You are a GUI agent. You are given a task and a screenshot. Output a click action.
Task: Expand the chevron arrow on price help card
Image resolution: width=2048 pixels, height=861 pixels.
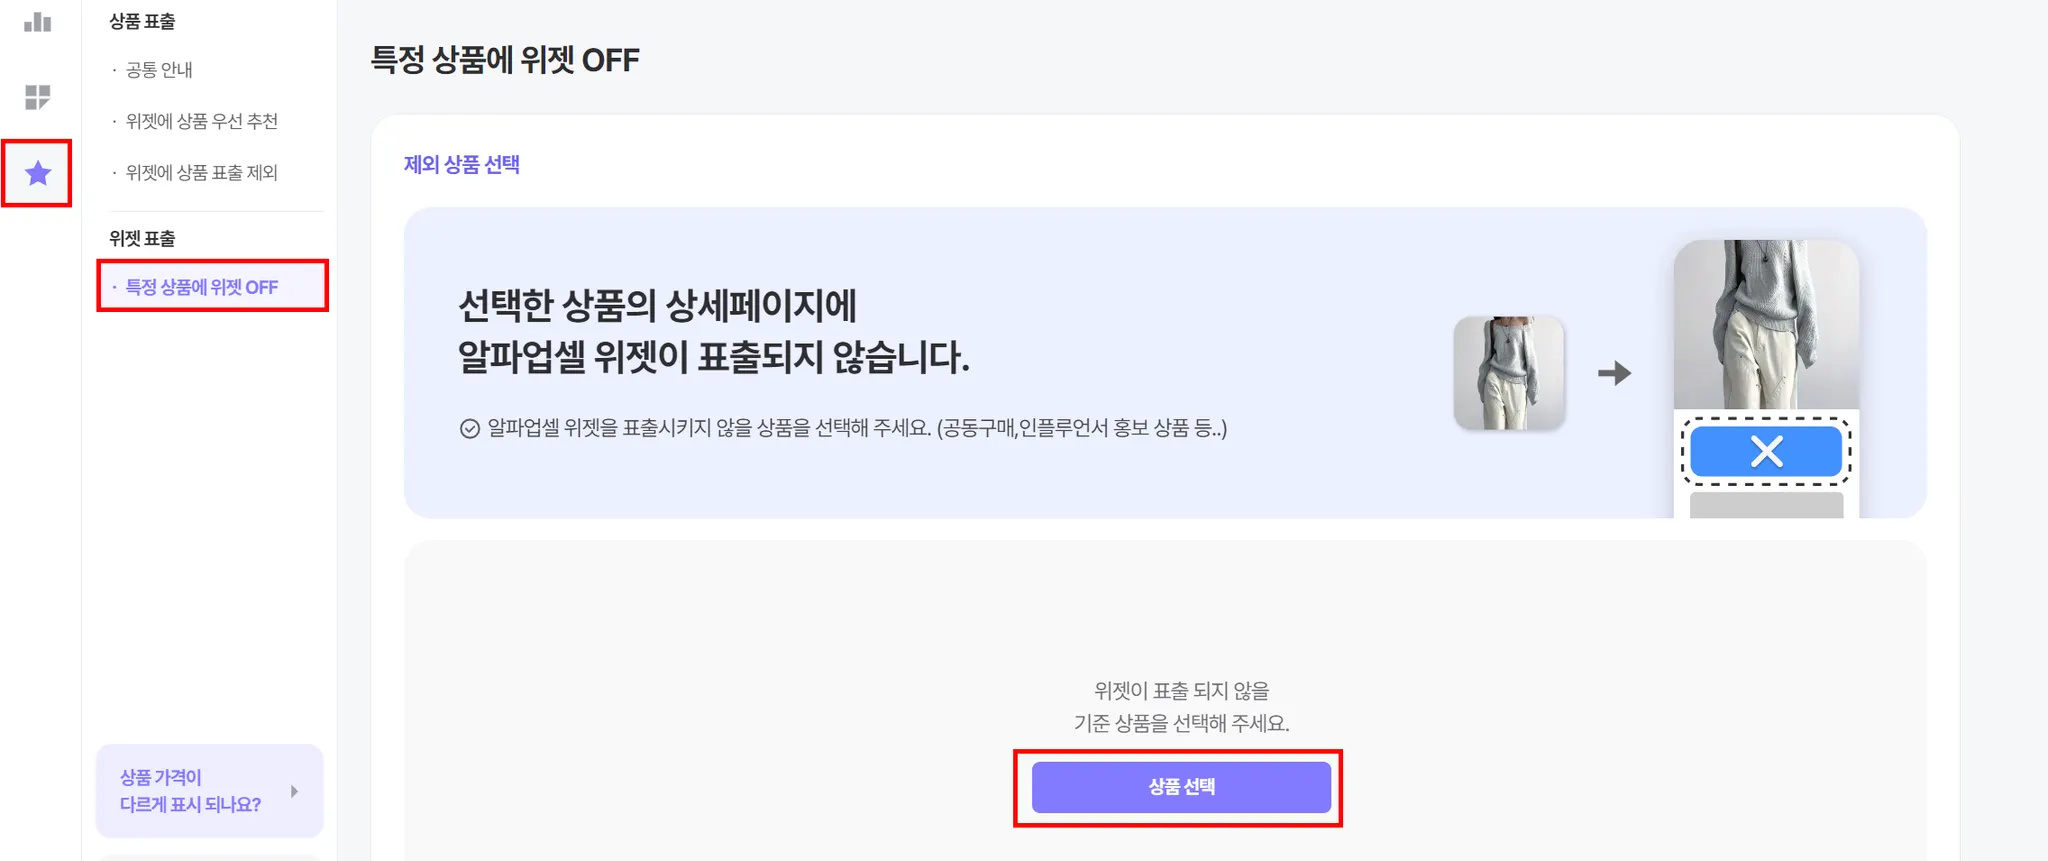point(294,791)
